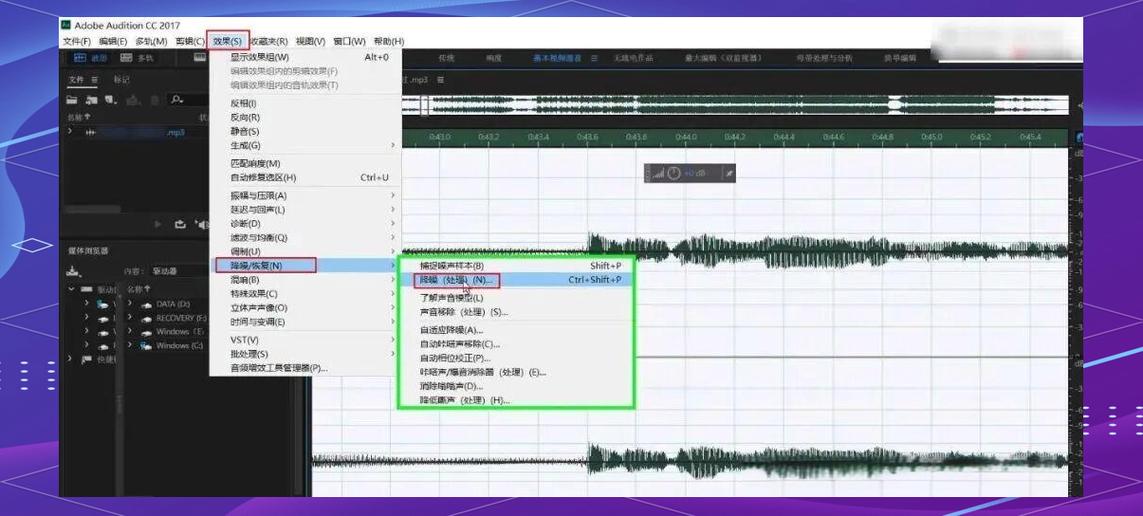The height and width of the screenshot is (516, 1143).
Task: Open the 滤波与均衡(Q) submenu
Action: pyautogui.click(x=305, y=238)
